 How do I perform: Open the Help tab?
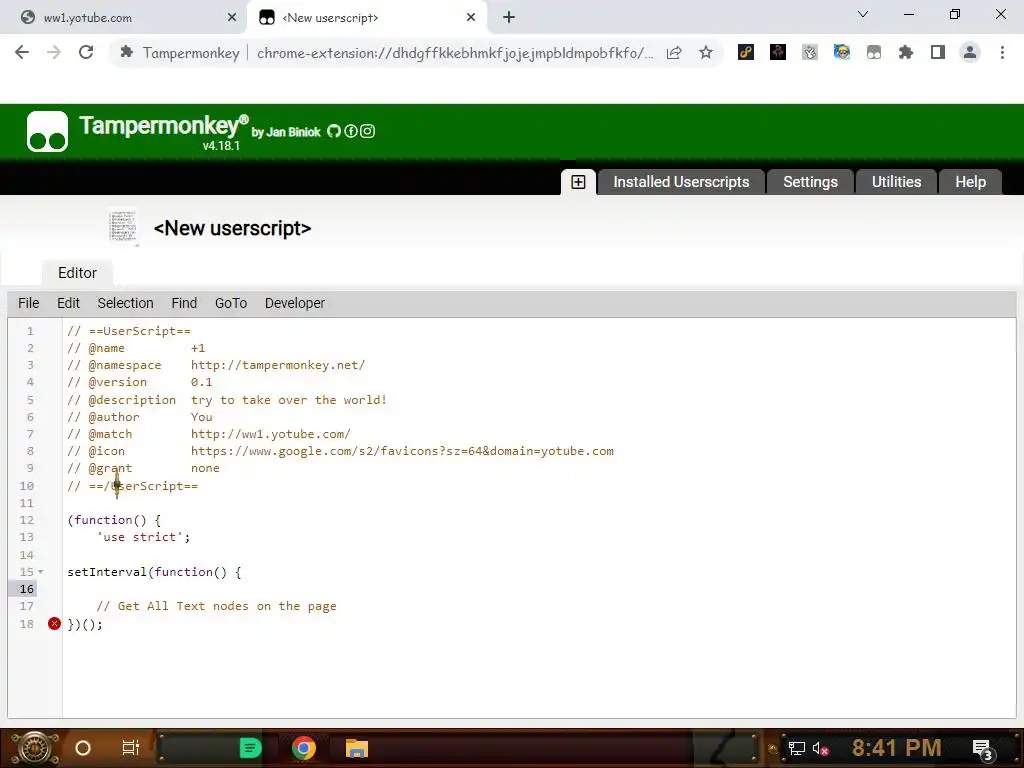970,182
